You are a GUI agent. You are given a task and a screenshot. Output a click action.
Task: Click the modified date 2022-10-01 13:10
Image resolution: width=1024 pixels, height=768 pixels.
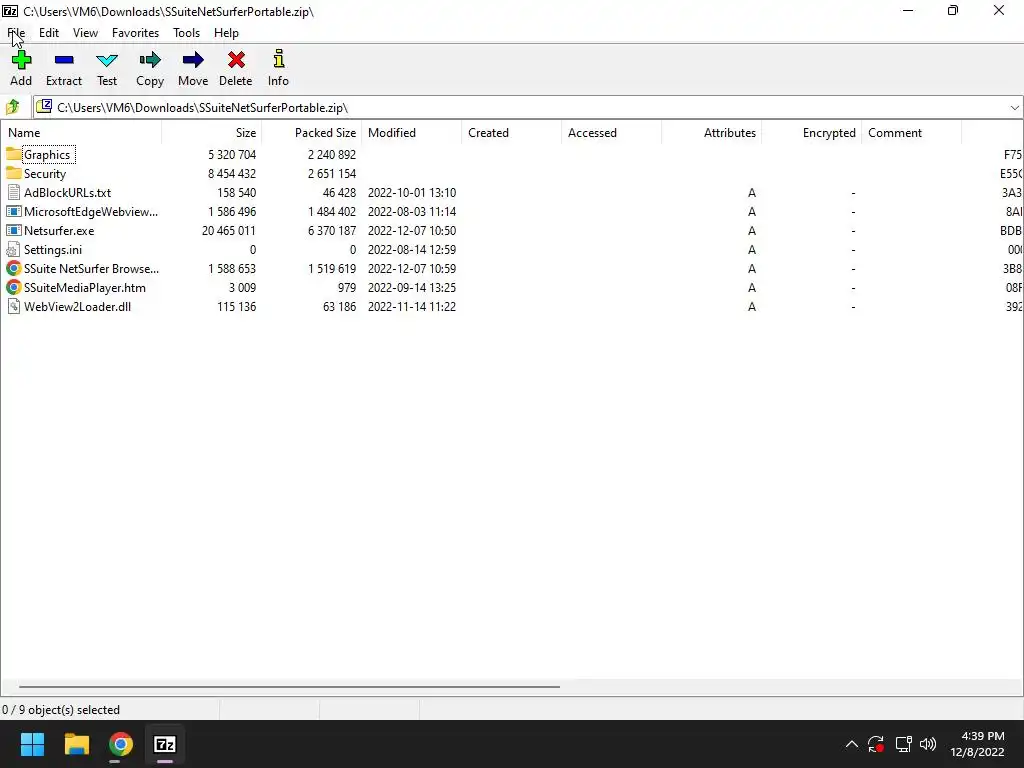[411, 193]
